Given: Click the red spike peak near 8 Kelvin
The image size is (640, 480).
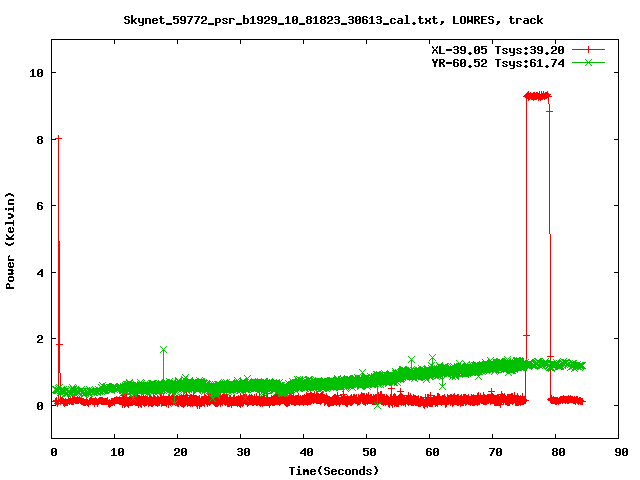Looking at the screenshot, I should [58, 139].
